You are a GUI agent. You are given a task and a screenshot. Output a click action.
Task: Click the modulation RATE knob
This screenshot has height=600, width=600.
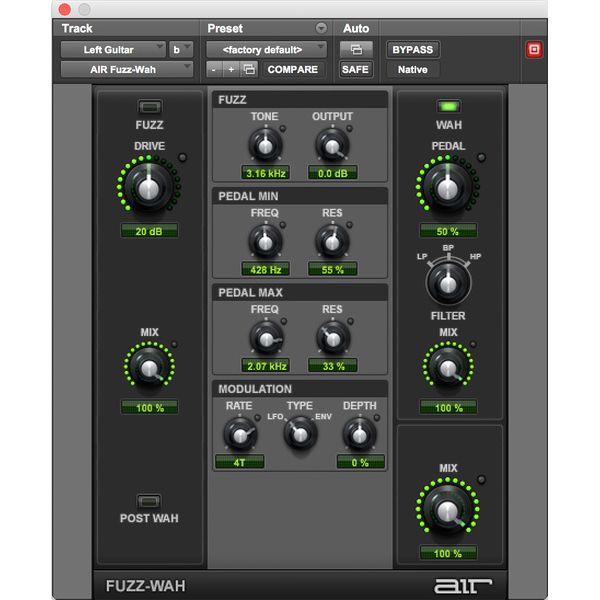click(x=240, y=435)
